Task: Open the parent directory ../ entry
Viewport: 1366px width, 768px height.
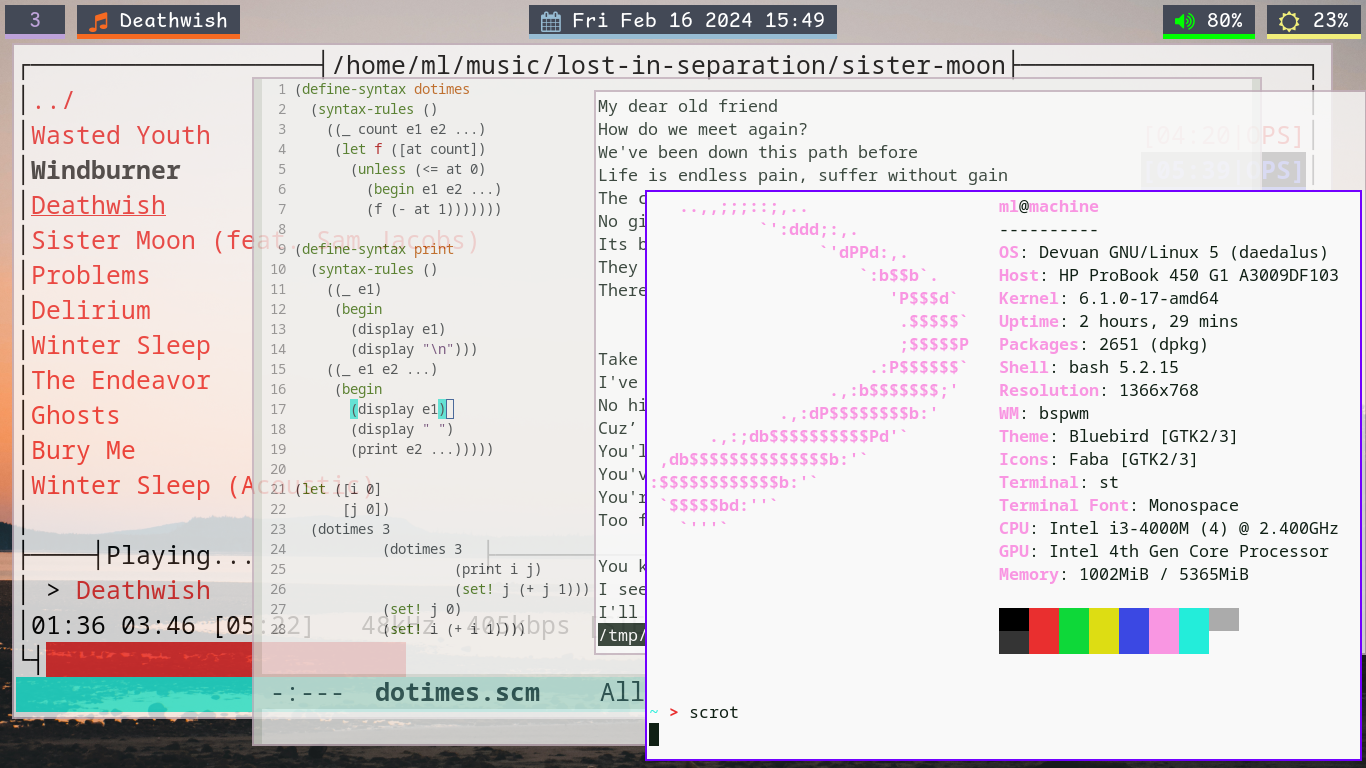Action: (53, 100)
